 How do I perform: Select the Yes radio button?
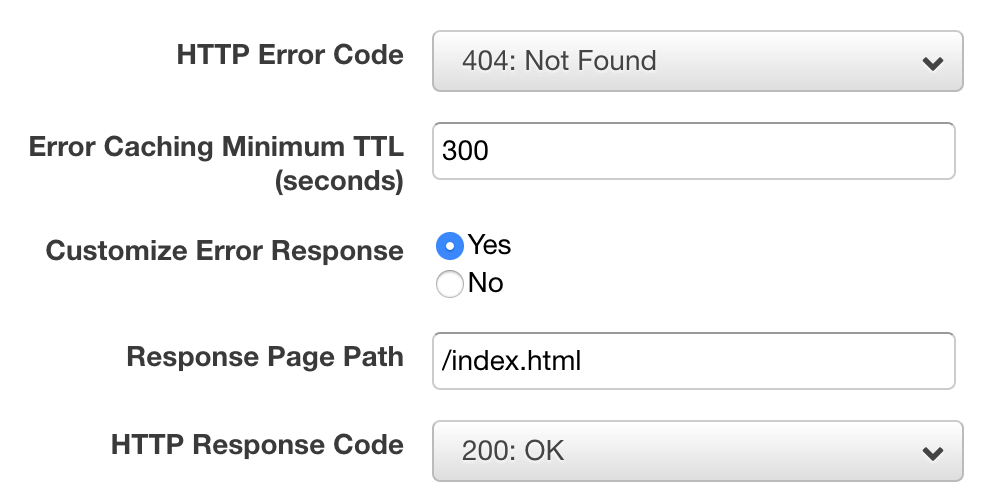[x=450, y=246]
